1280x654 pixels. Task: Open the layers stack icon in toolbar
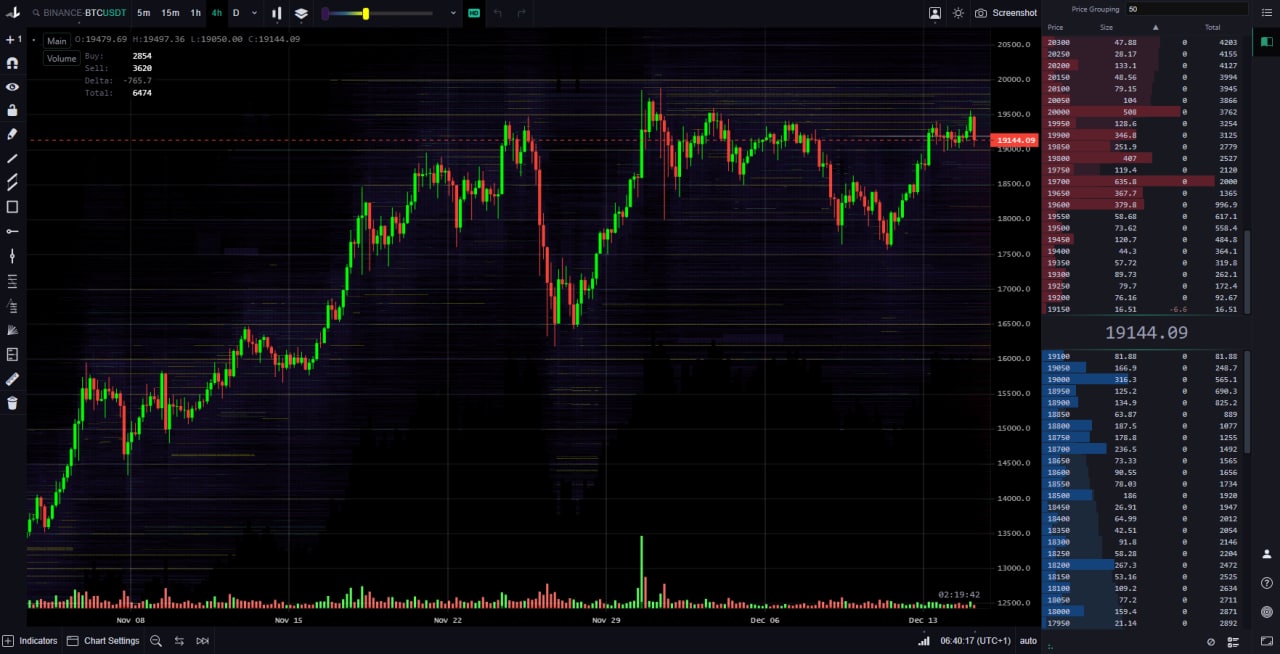tap(301, 13)
